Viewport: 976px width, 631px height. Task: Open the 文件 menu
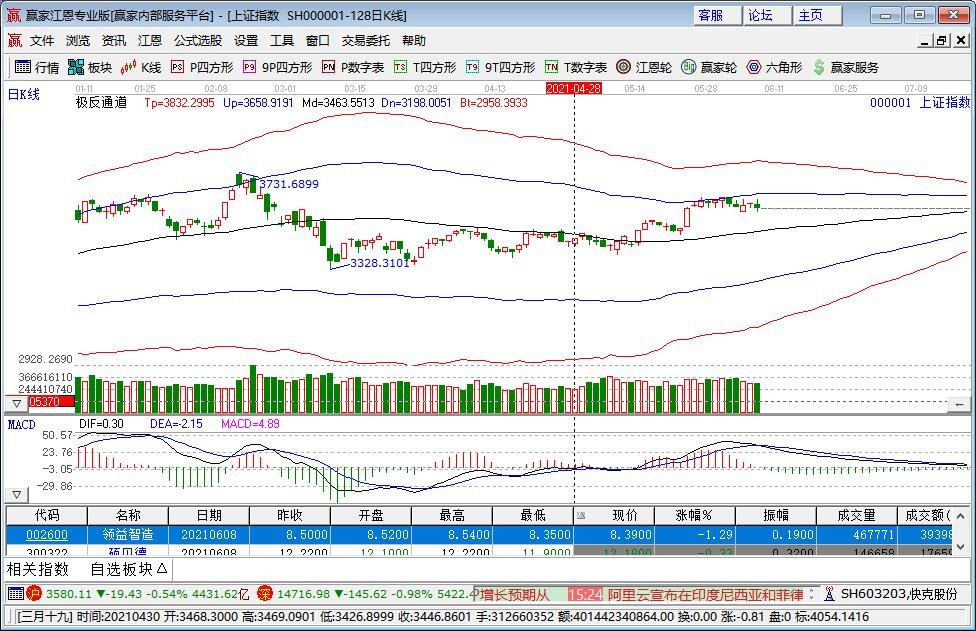[x=42, y=40]
